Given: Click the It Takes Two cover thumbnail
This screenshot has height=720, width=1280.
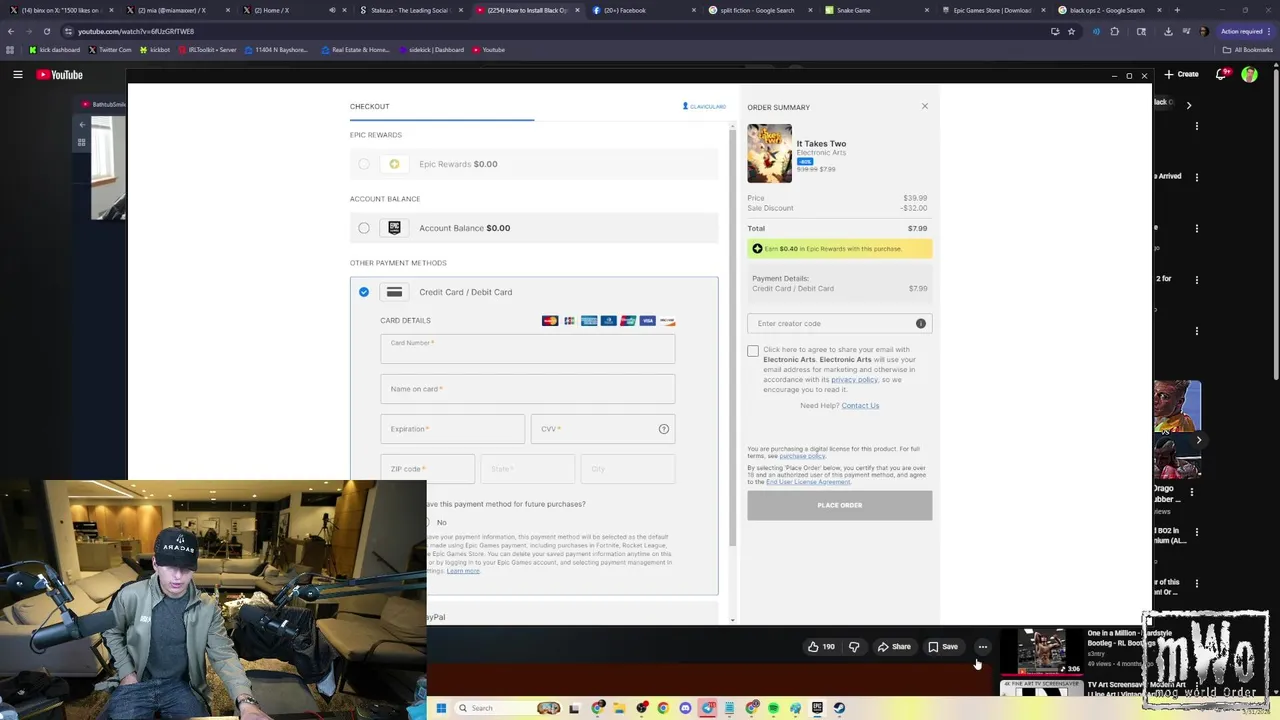Looking at the screenshot, I should pos(770,153).
